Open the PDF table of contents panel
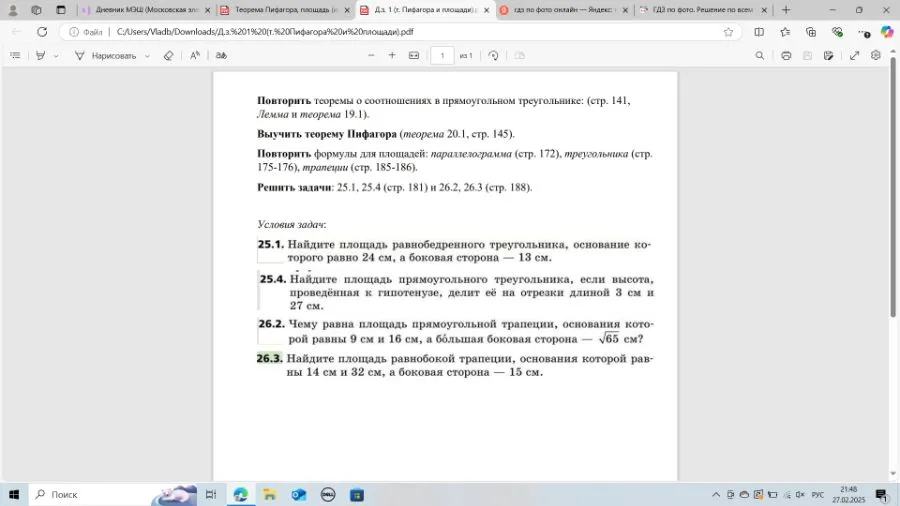This screenshot has width=900, height=506. (15, 56)
